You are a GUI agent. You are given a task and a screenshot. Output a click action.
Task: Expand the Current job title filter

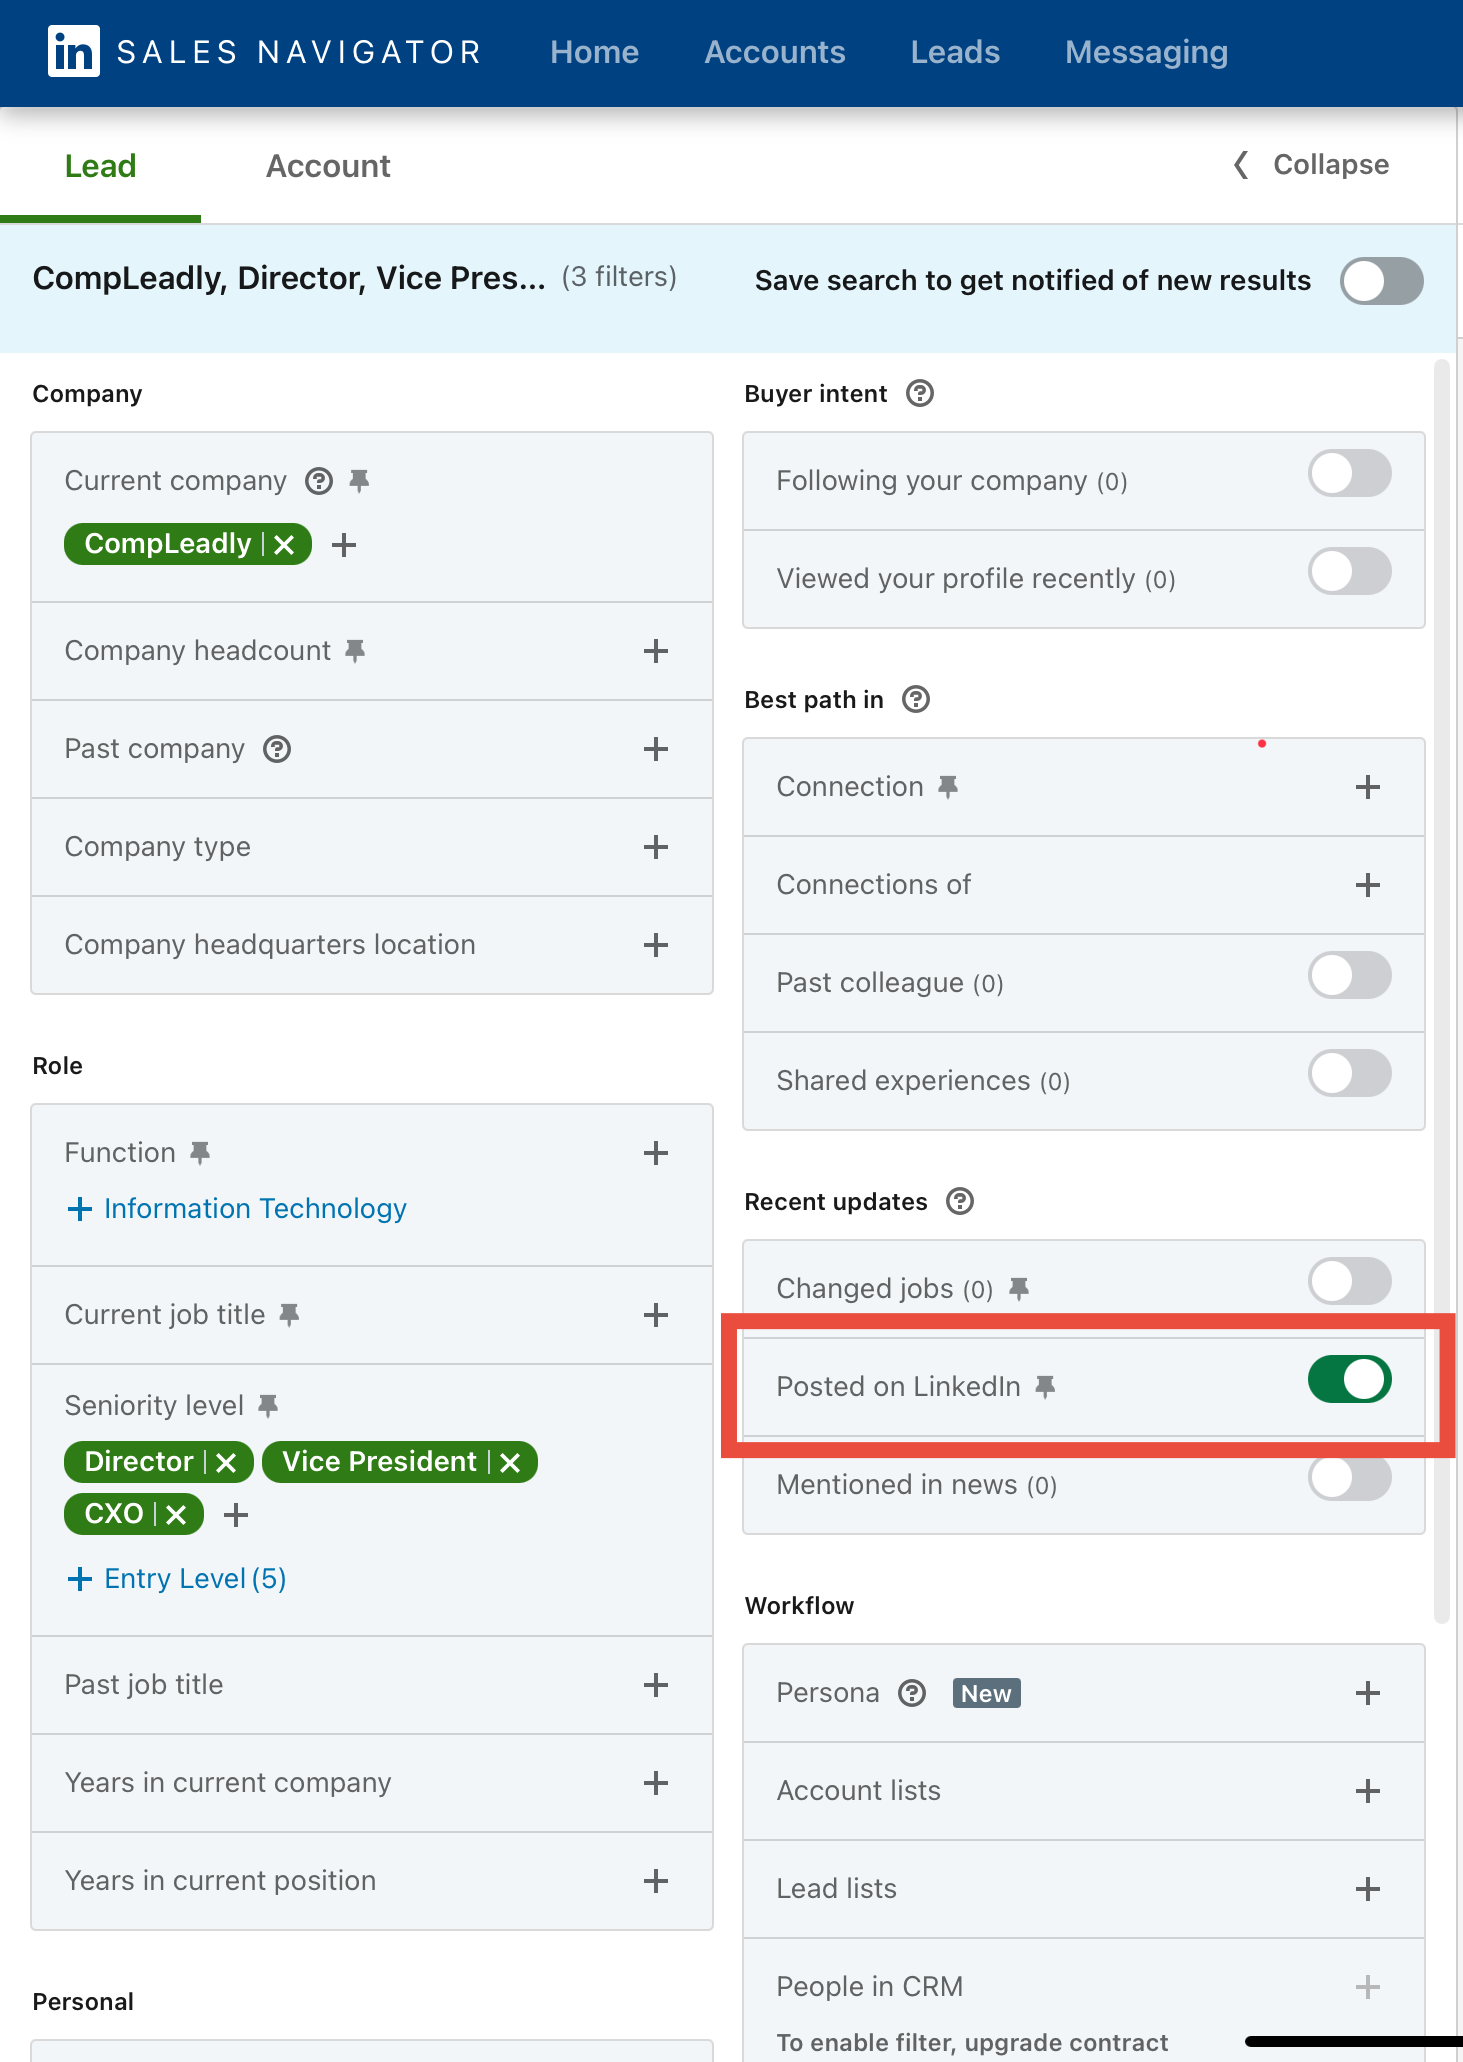656,1315
